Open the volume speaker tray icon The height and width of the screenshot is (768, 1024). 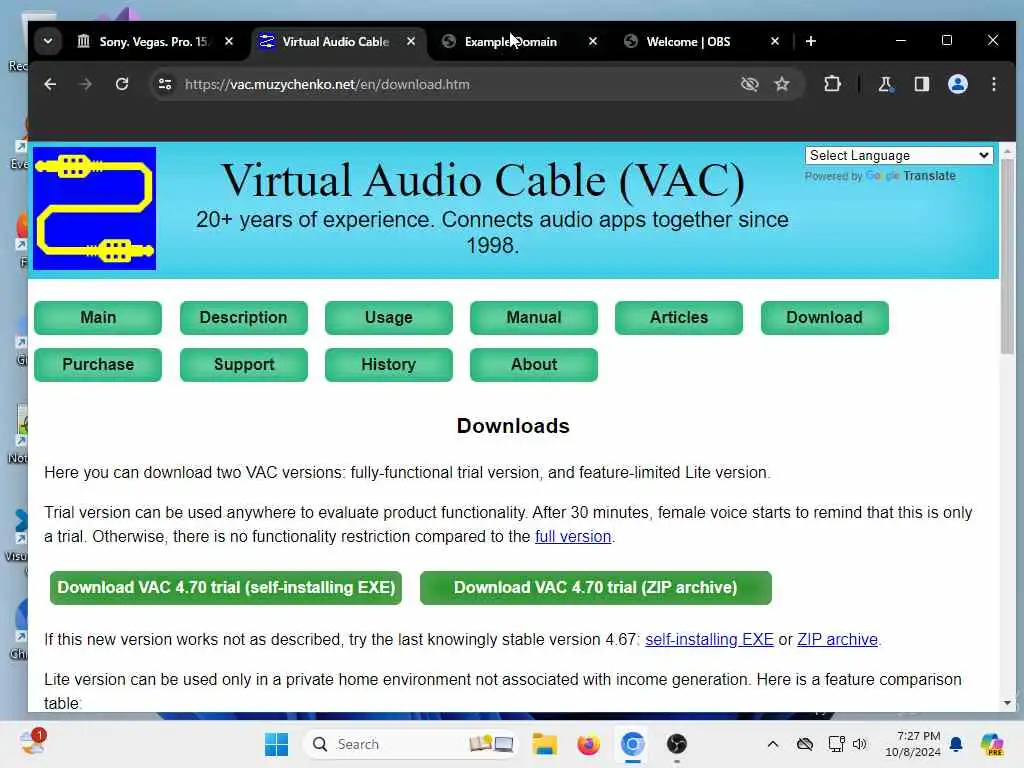click(x=859, y=744)
